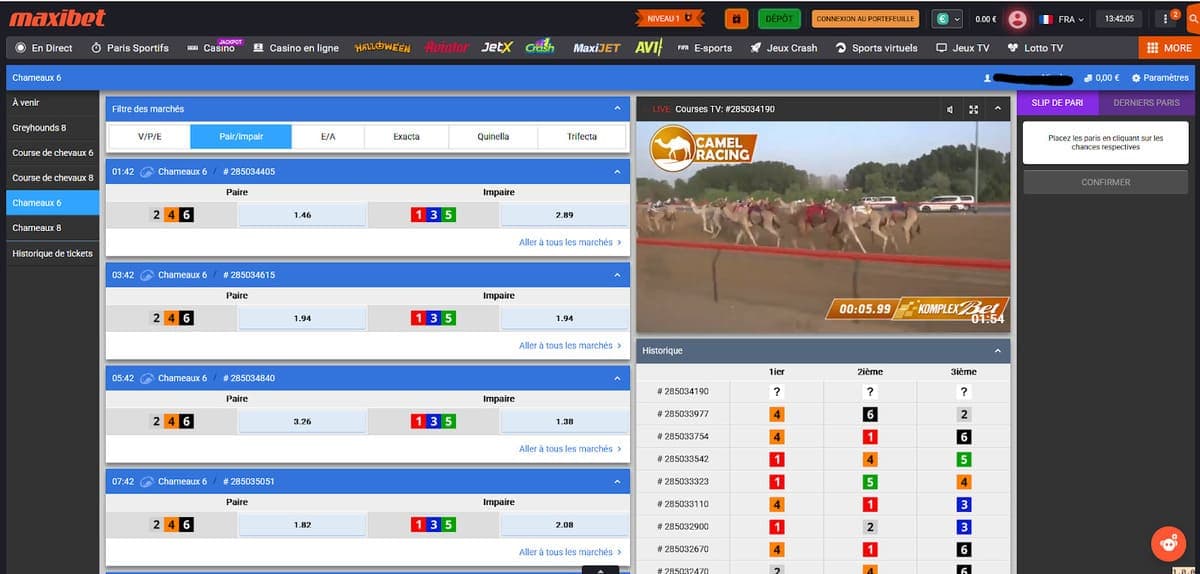Select the Pair/Impair market filter
The height and width of the screenshot is (574, 1200).
point(241,136)
